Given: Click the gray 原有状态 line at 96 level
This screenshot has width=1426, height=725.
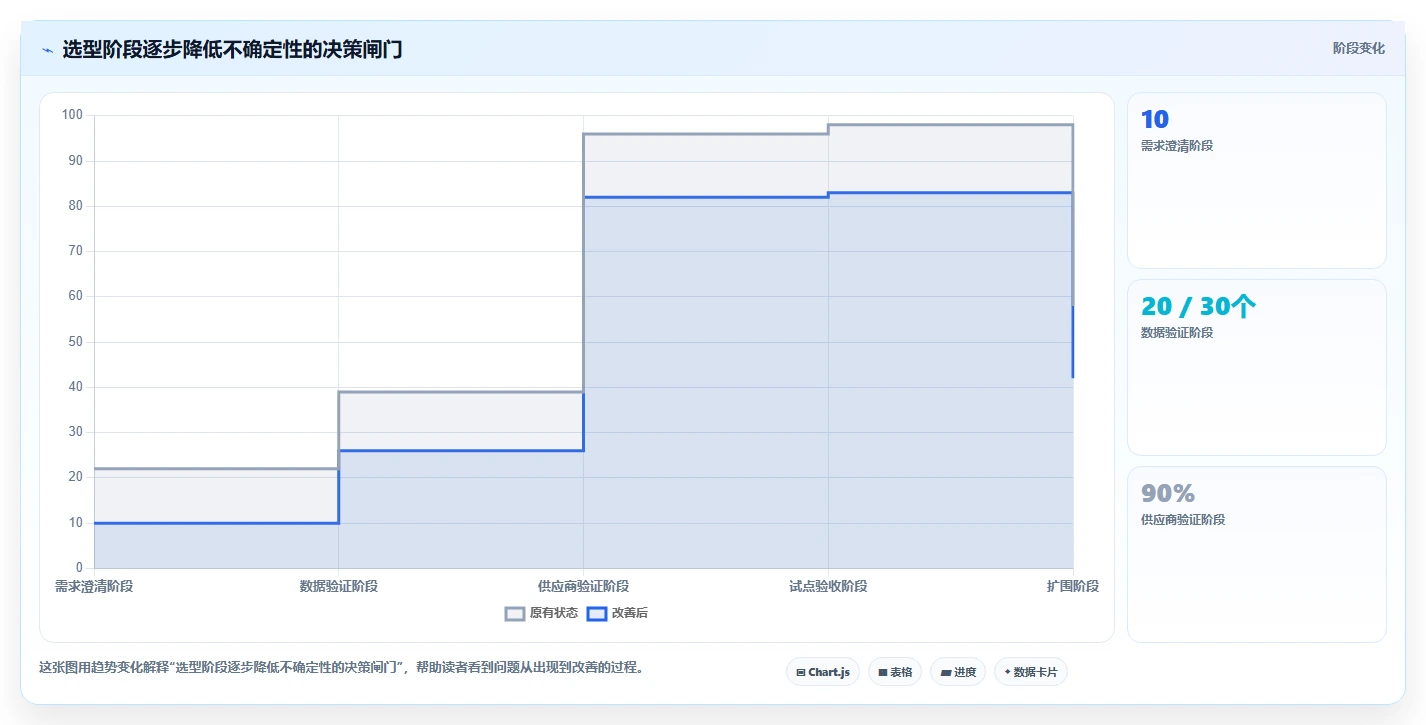Looking at the screenshot, I should [x=706, y=134].
